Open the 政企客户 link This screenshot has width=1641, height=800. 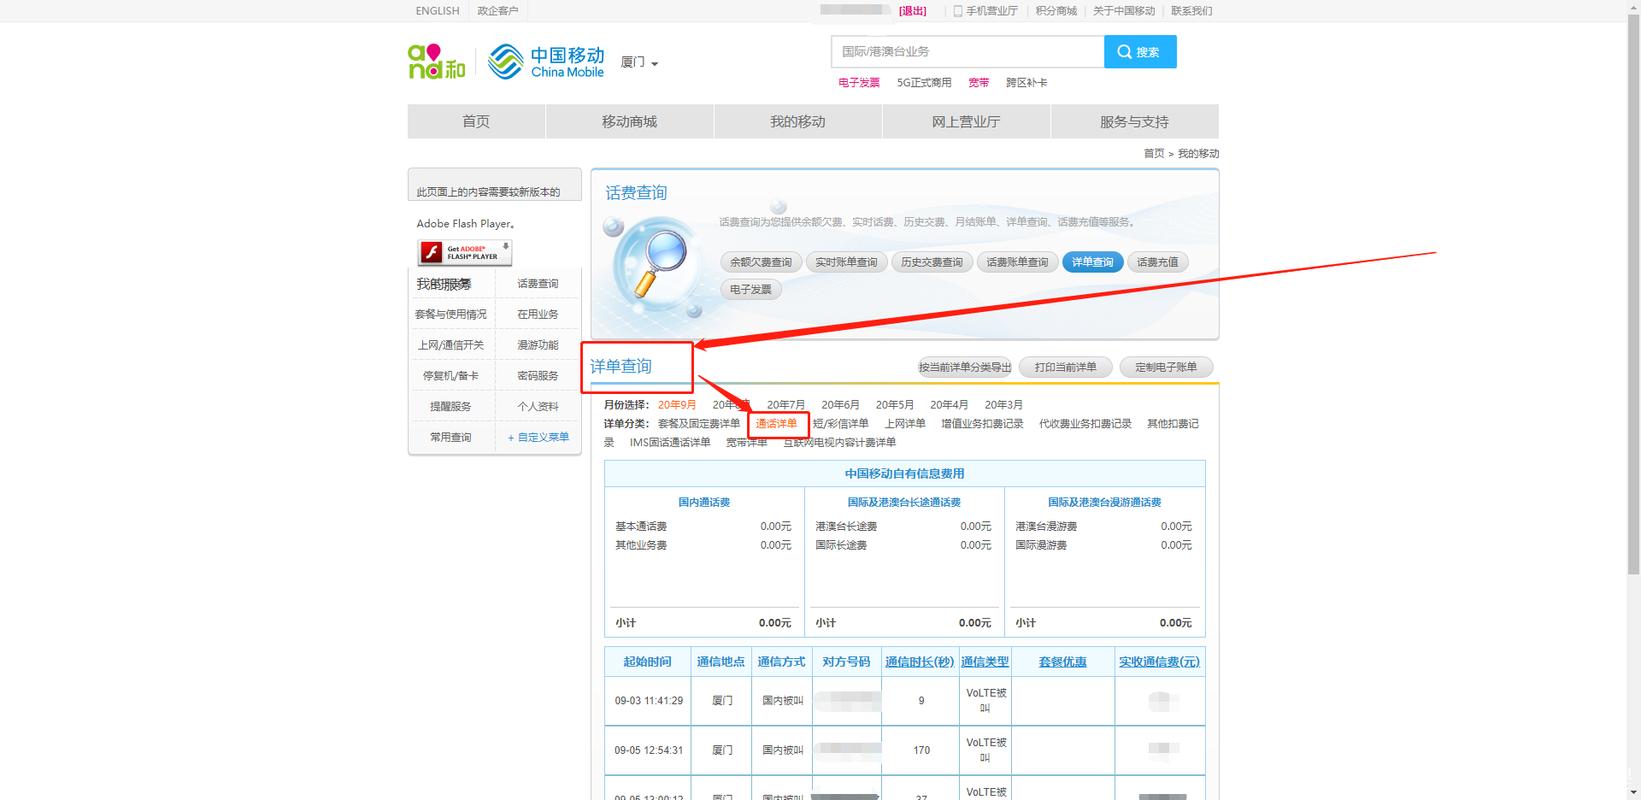click(498, 11)
